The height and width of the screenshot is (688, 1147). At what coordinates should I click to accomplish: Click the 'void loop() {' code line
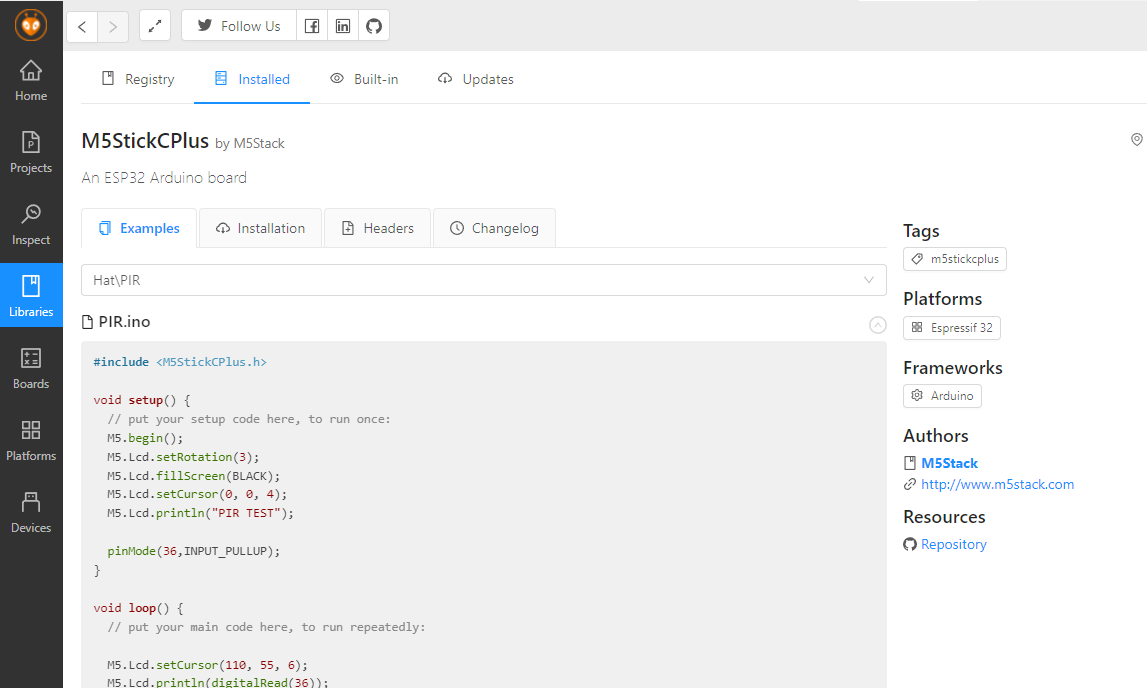pyautogui.click(x=138, y=608)
